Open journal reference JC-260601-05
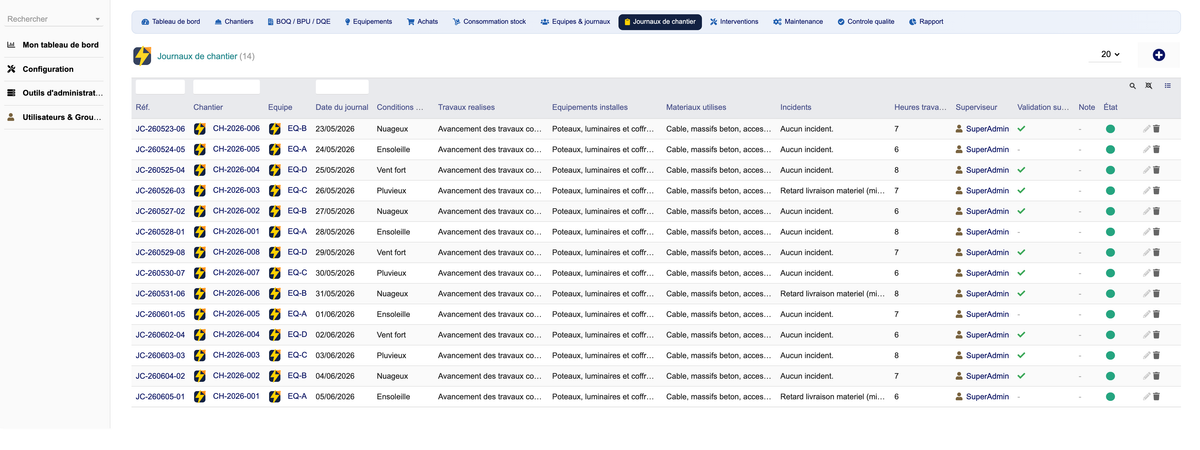This screenshot has height=450, width=1200. [x=160, y=315]
